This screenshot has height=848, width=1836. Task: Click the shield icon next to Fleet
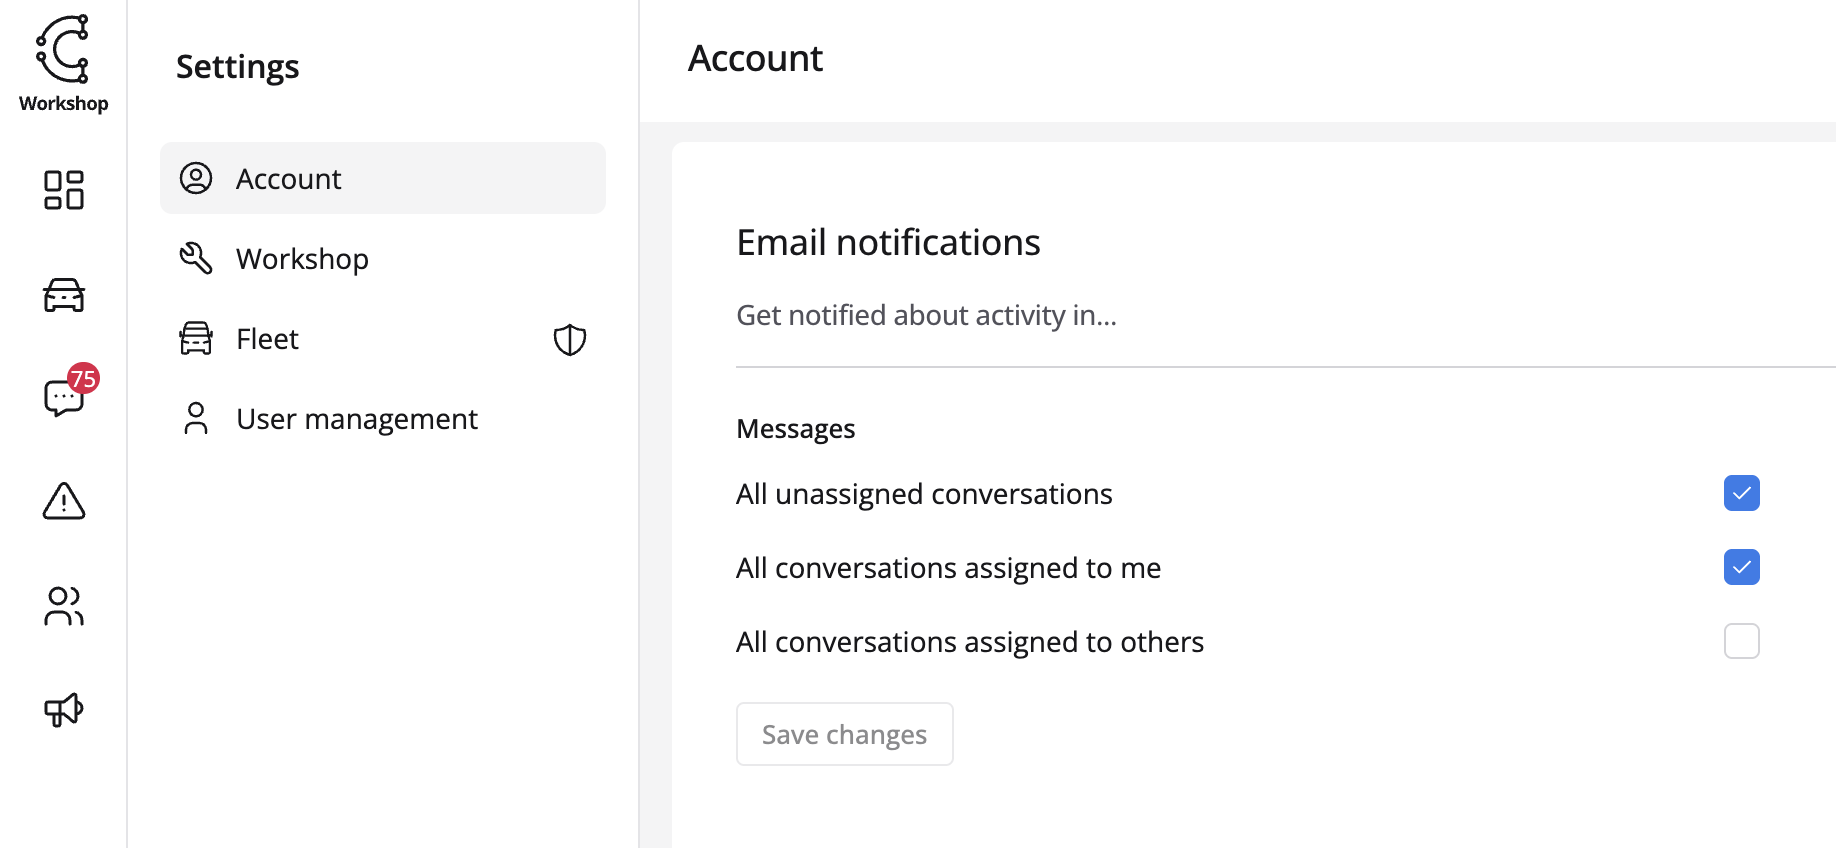coord(570,340)
